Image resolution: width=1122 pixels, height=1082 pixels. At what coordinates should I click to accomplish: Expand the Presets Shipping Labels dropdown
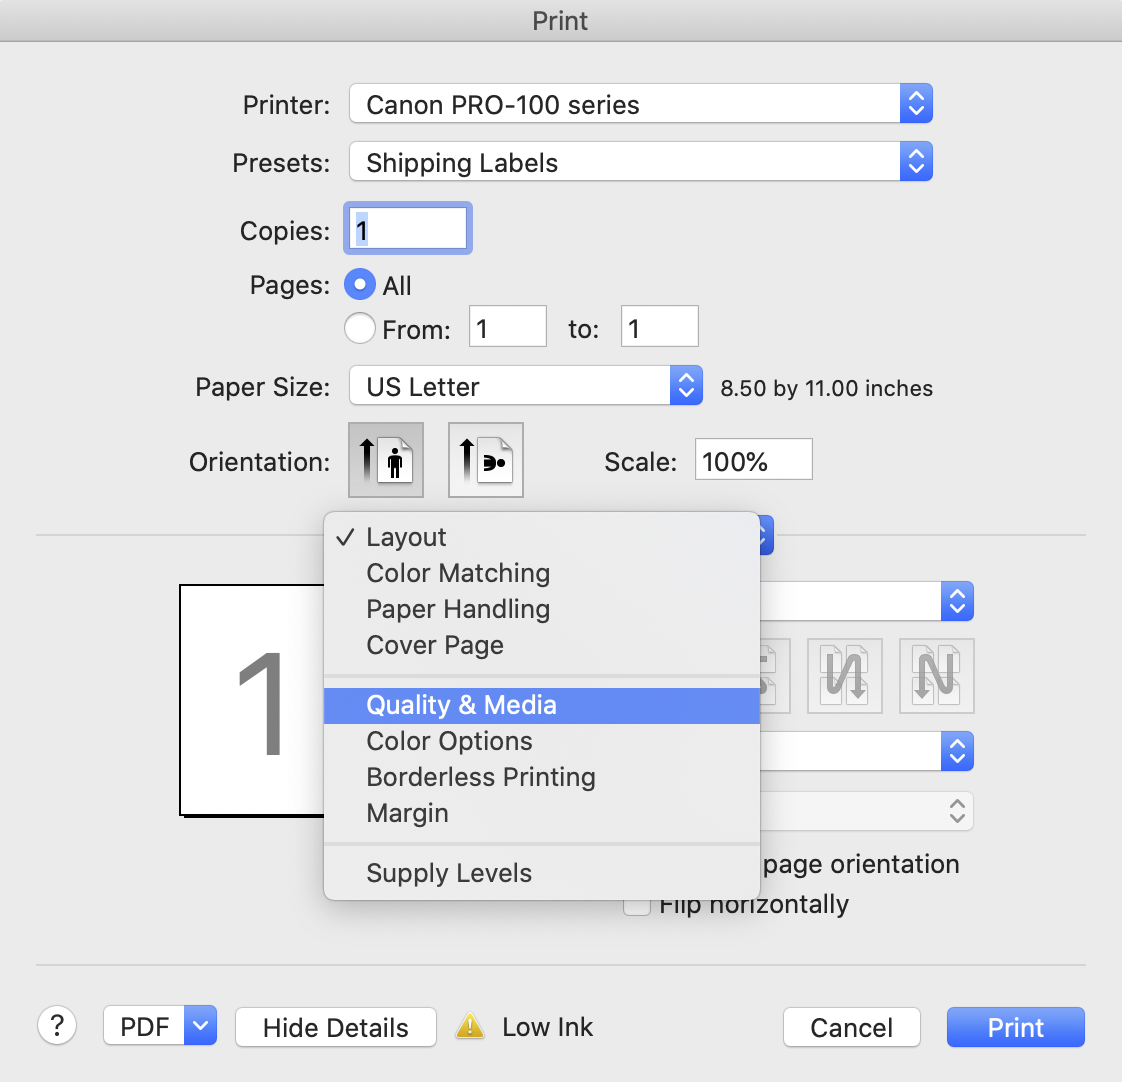tap(640, 162)
